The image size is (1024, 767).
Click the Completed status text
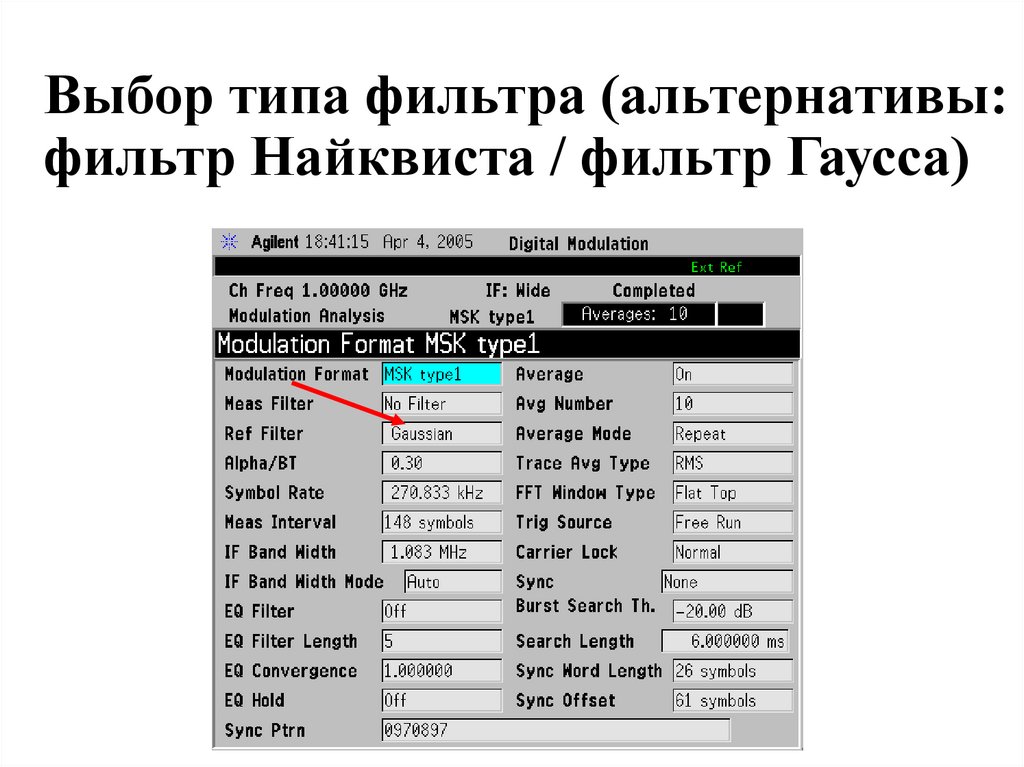coord(653,291)
